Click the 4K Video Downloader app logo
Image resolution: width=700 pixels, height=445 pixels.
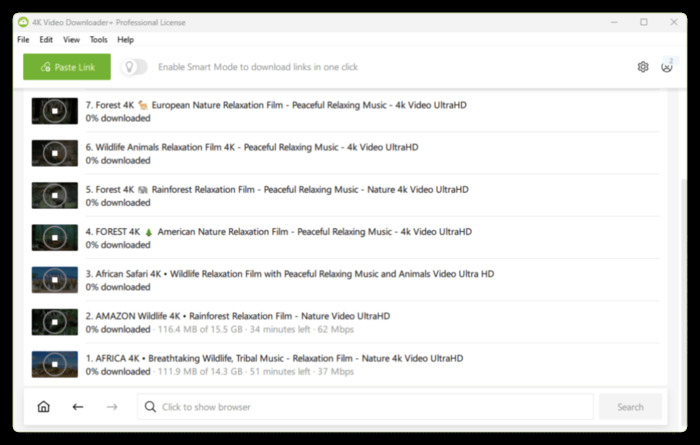23,22
